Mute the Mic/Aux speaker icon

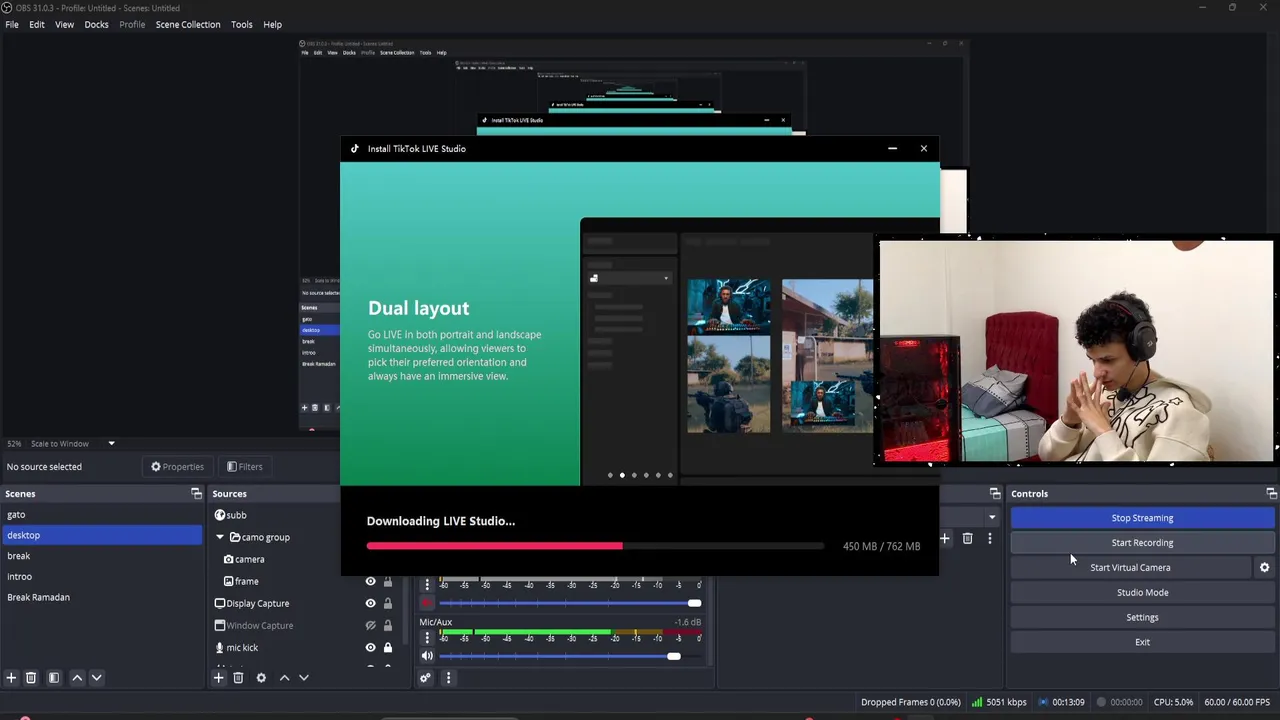click(x=427, y=656)
